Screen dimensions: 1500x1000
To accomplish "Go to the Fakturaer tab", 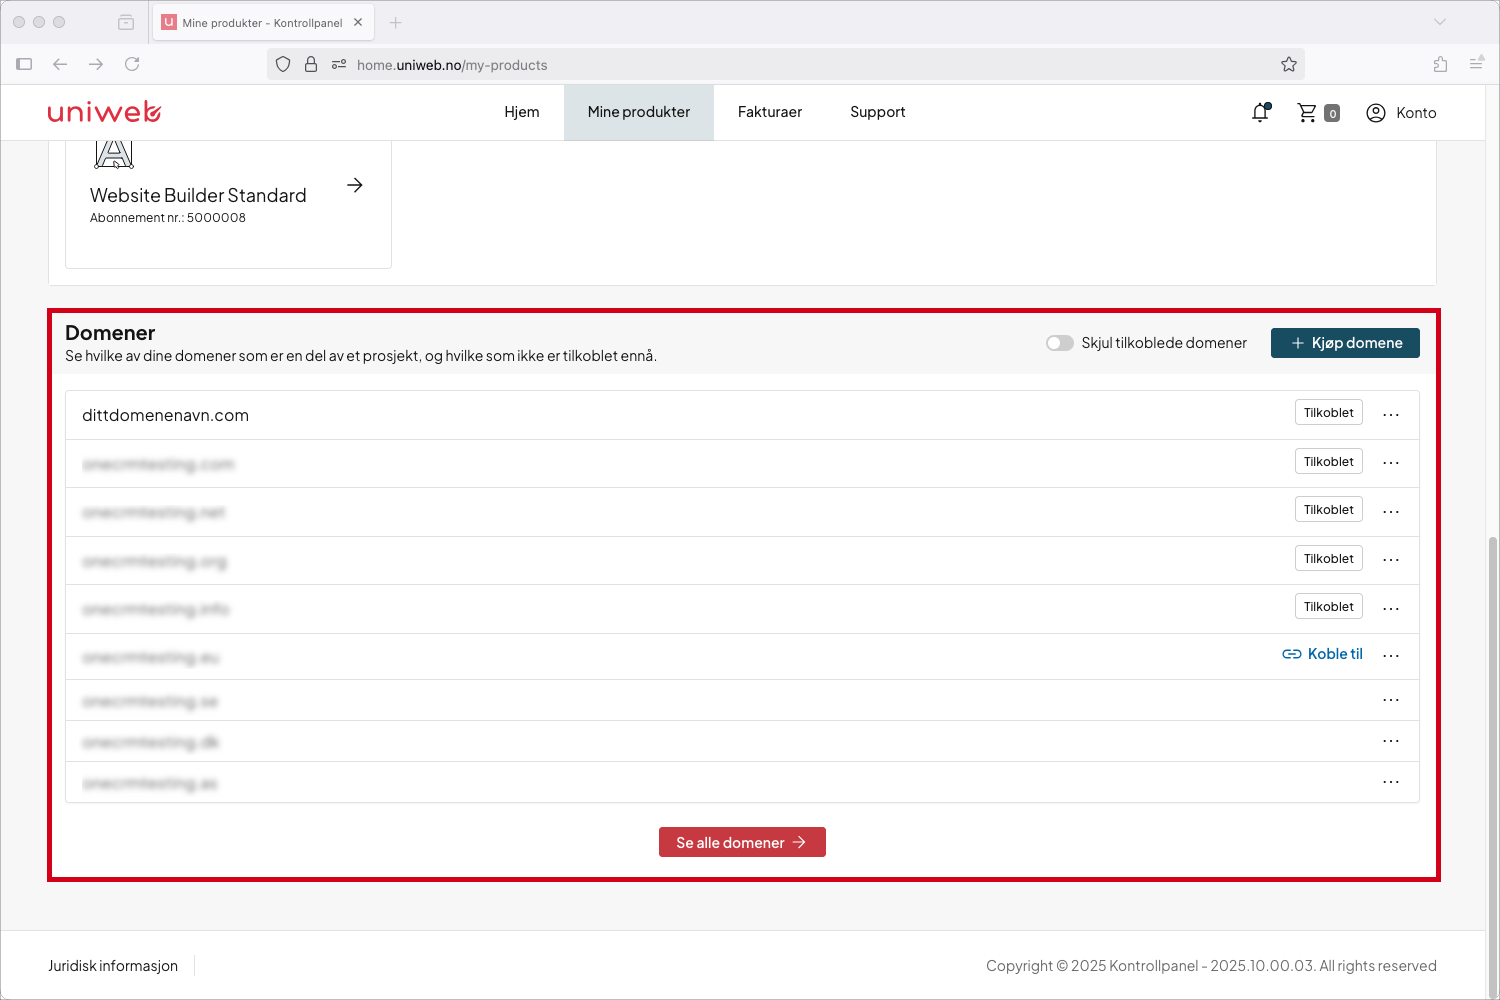I will click(770, 112).
